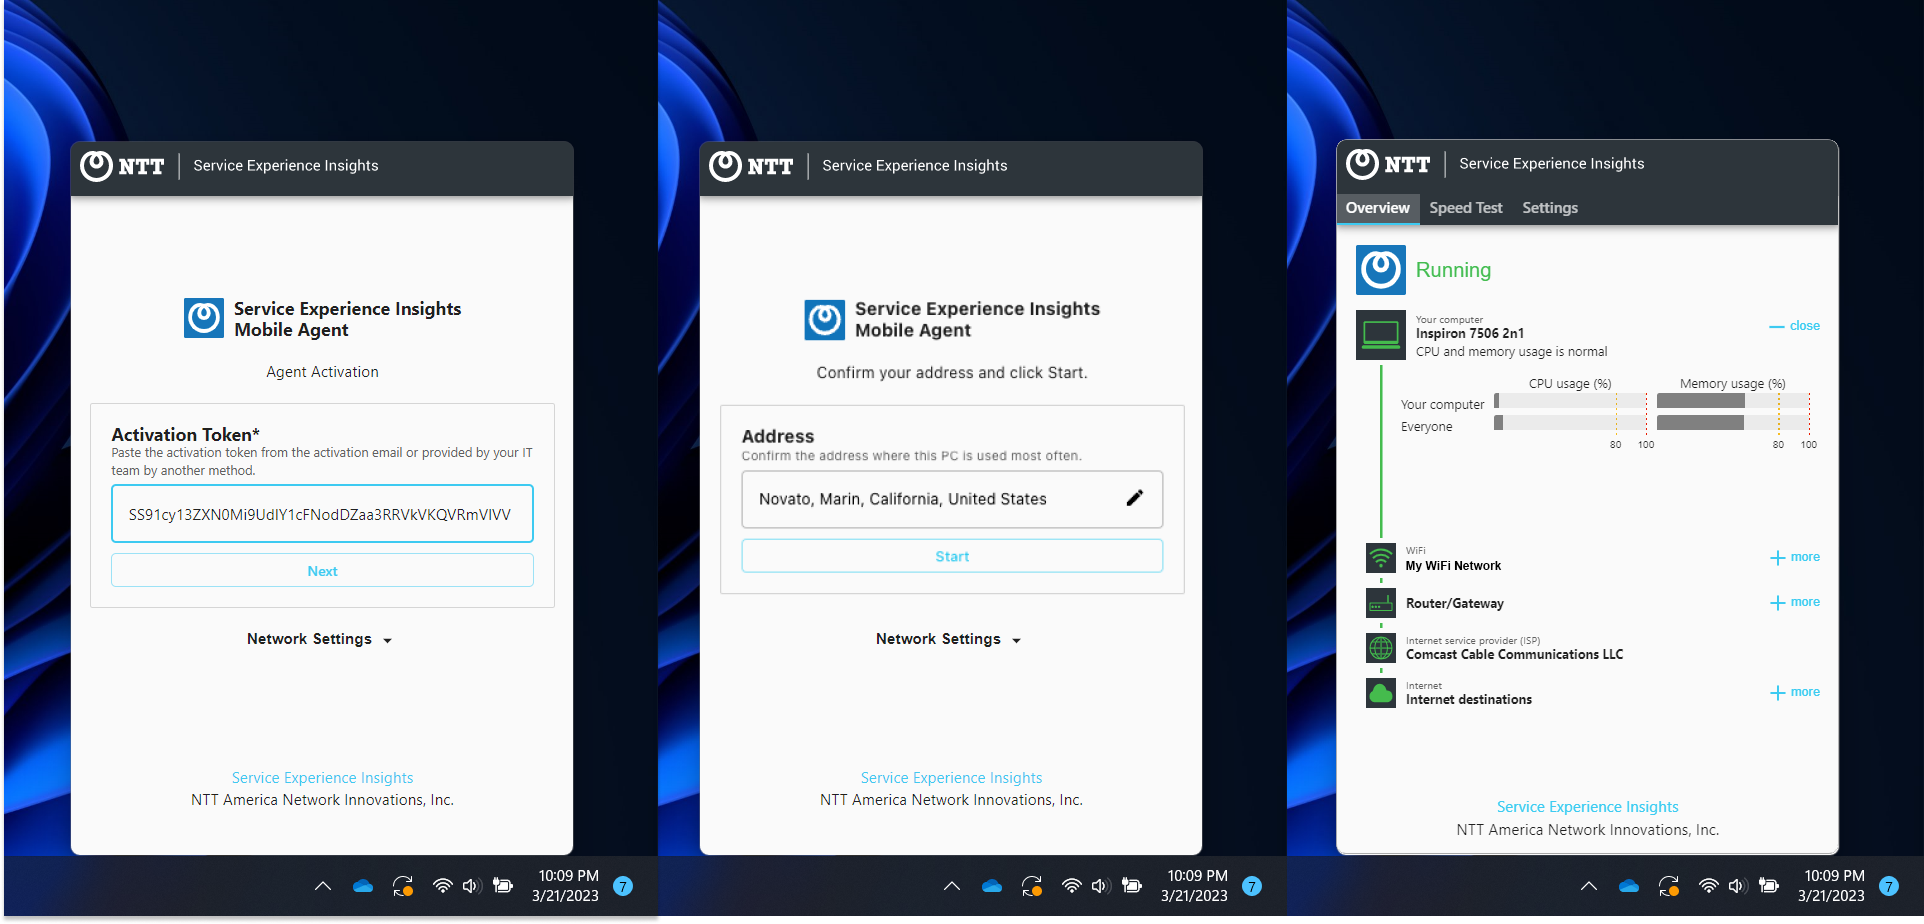The image size is (1924, 924).
Task: Click Everyone memory usage bar
Action: [1733, 423]
